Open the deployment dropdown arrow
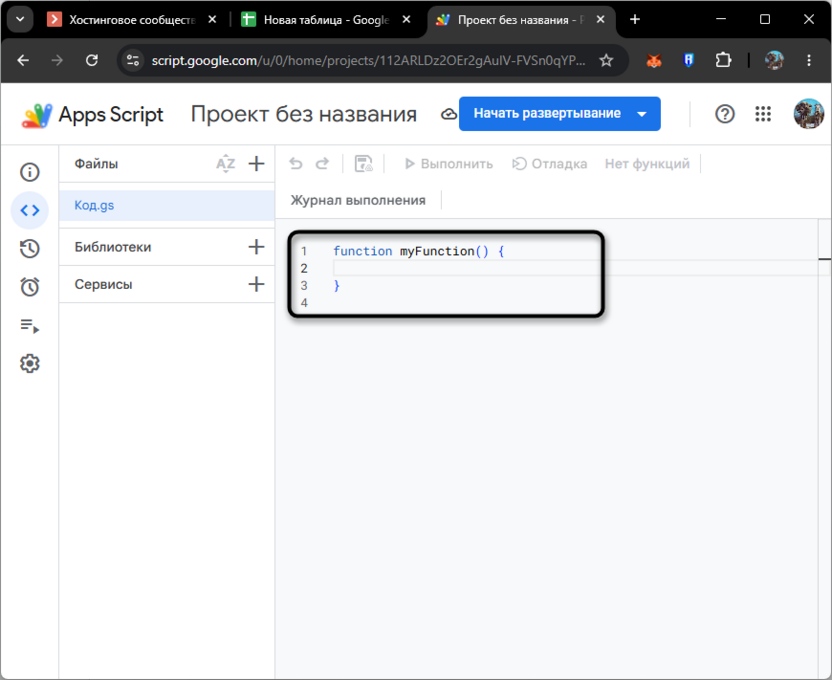This screenshot has width=832, height=680. (642, 114)
